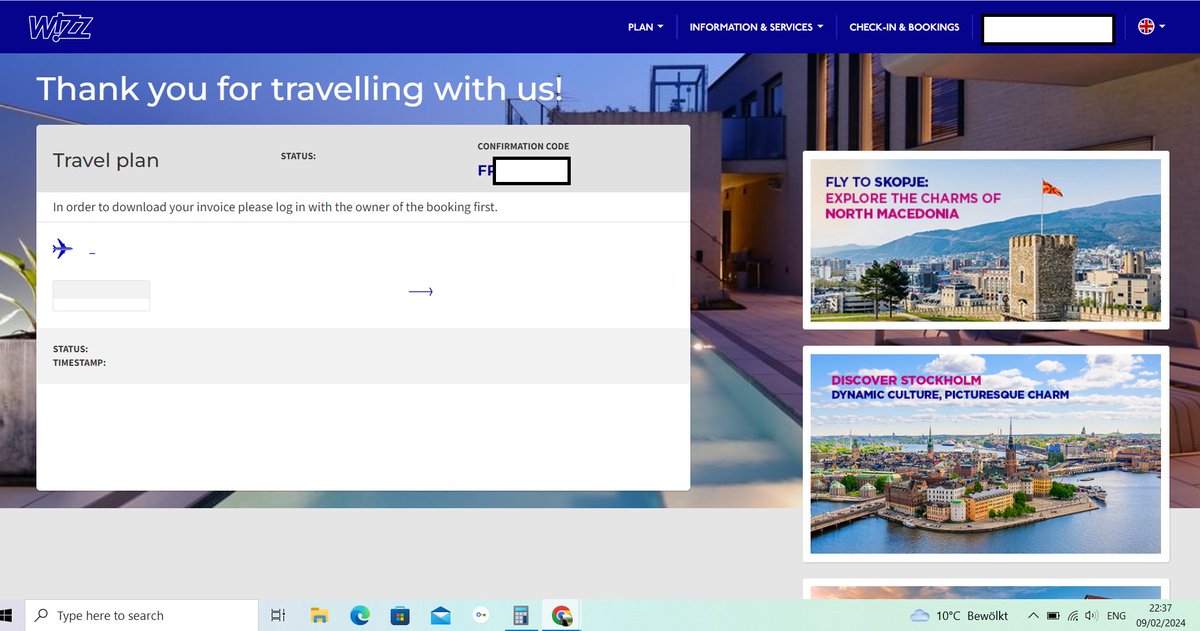Show hidden system tray icons
The width and height of the screenshot is (1200, 631).
click(x=1033, y=615)
